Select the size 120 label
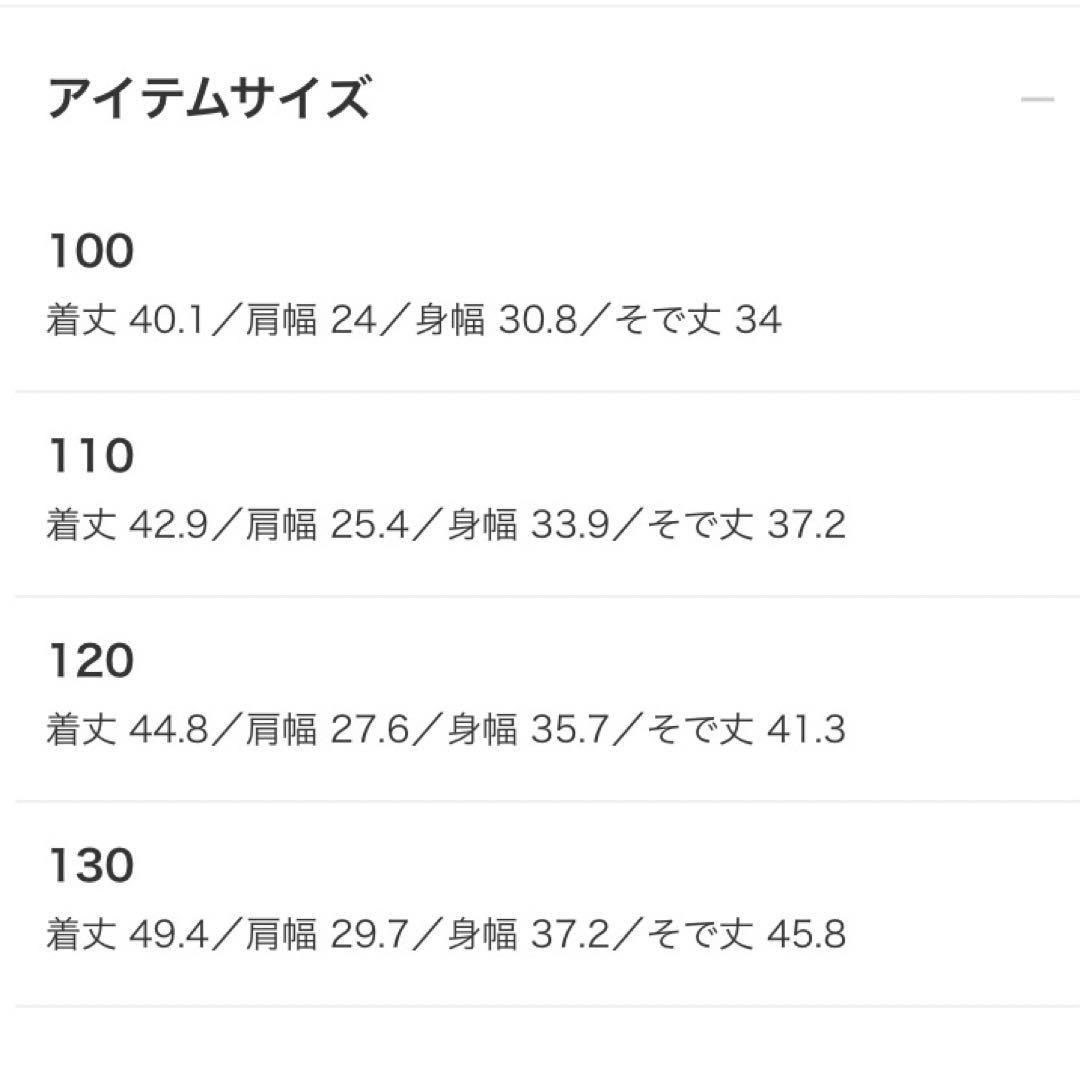 (90, 661)
